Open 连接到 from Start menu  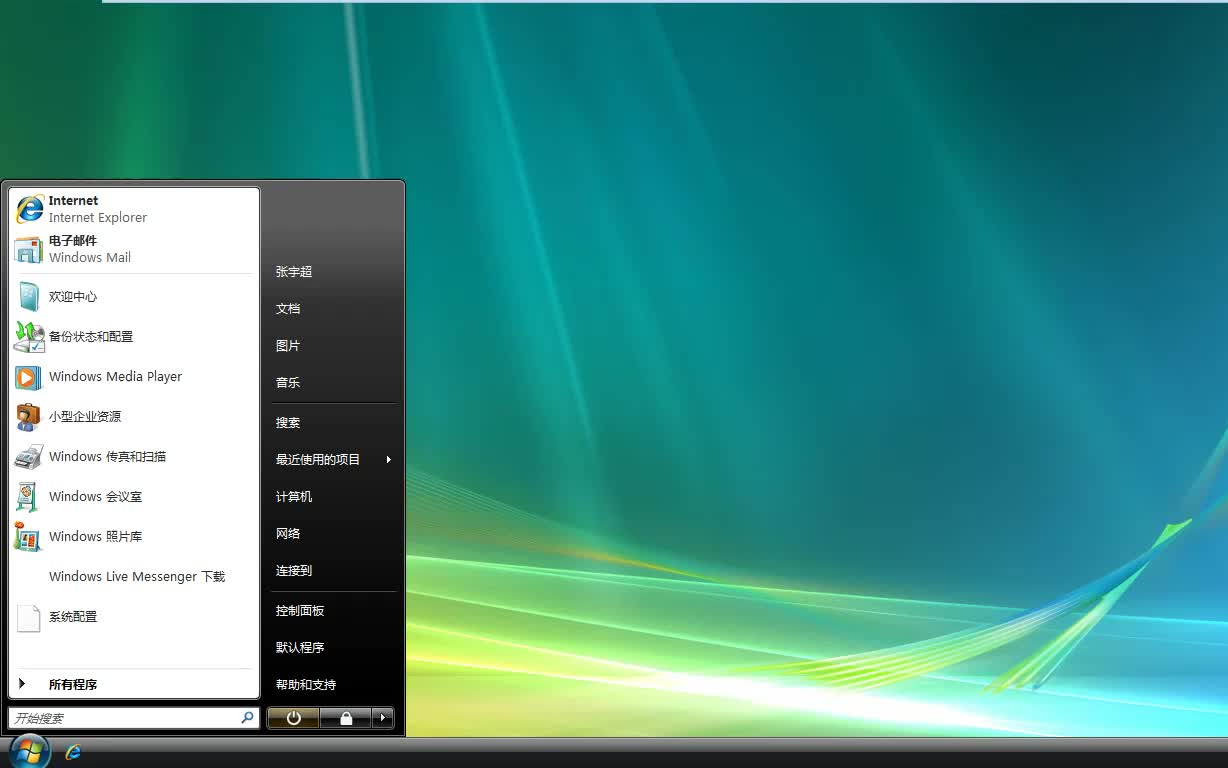click(294, 571)
